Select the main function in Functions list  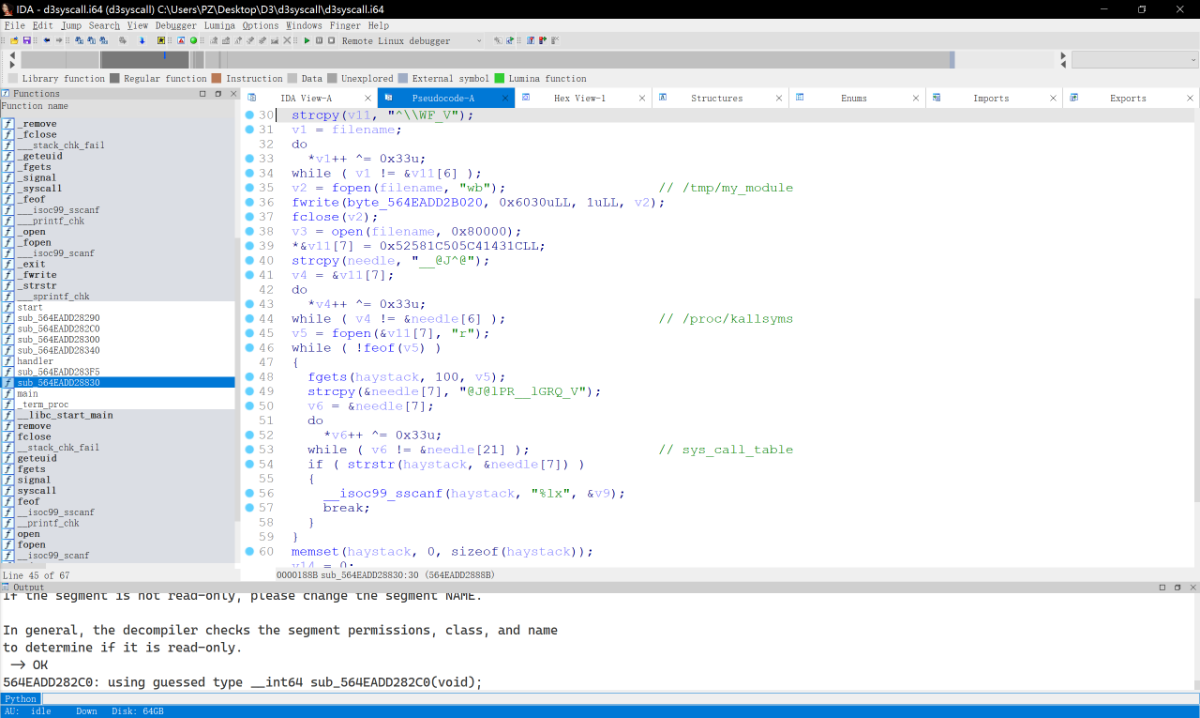click(118, 394)
